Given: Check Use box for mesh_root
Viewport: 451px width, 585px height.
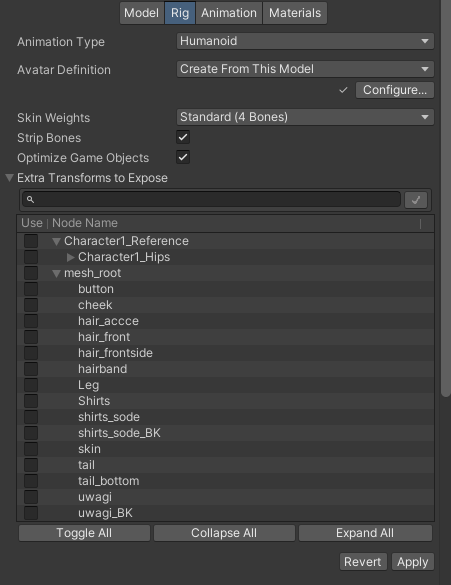Looking at the screenshot, I should (31, 273).
